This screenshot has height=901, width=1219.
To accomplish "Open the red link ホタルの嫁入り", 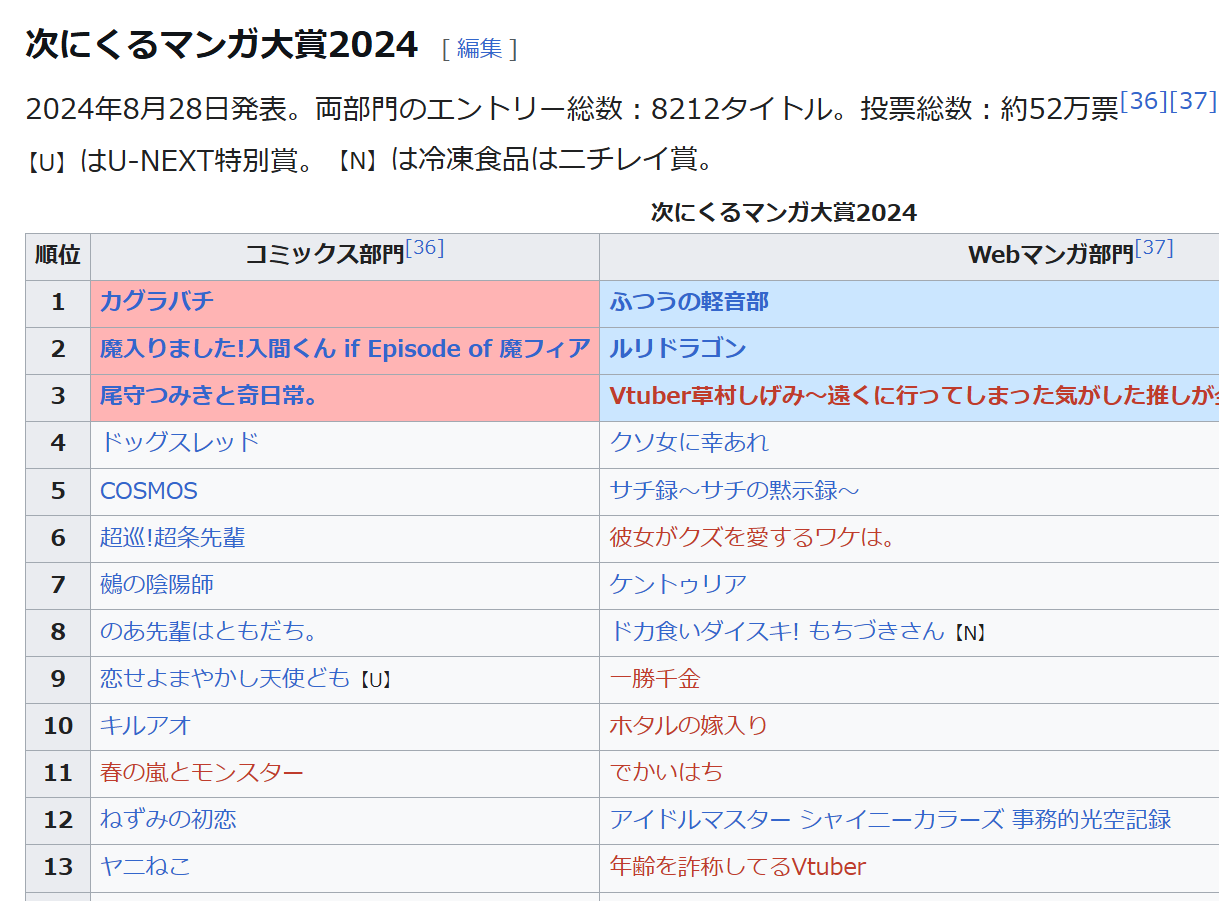I will 689,725.
